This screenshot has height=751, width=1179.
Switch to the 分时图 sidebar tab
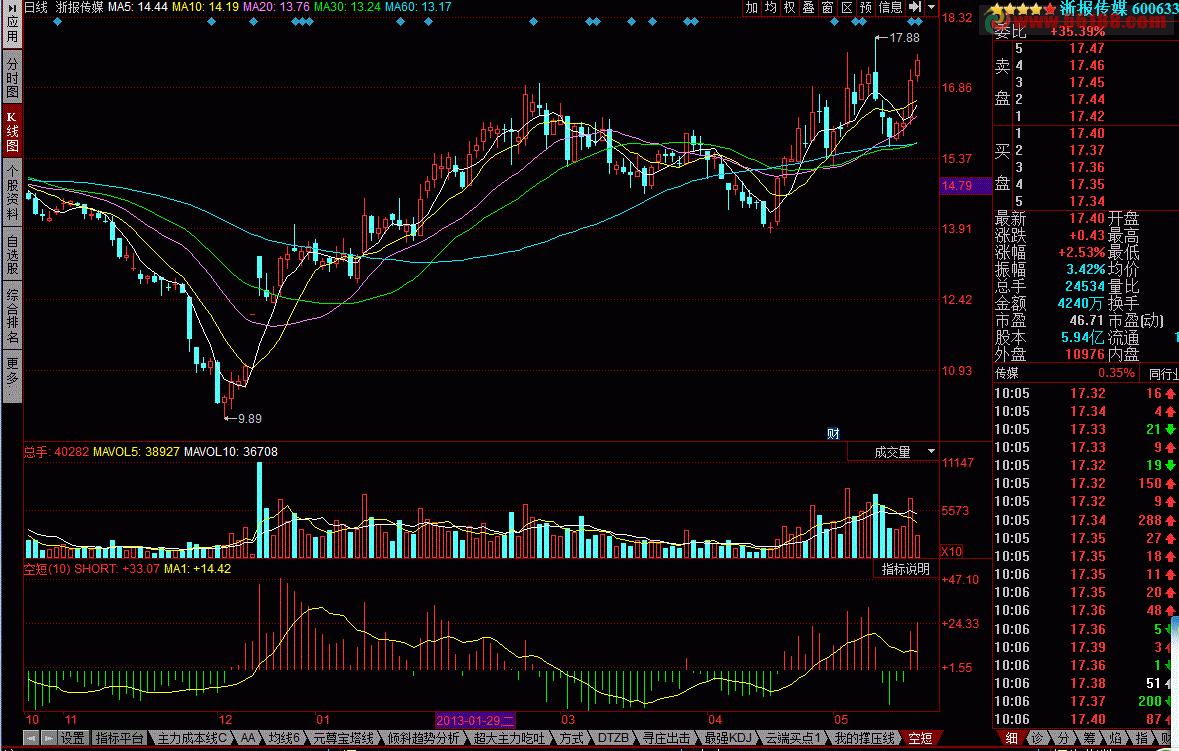pos(12,77)
